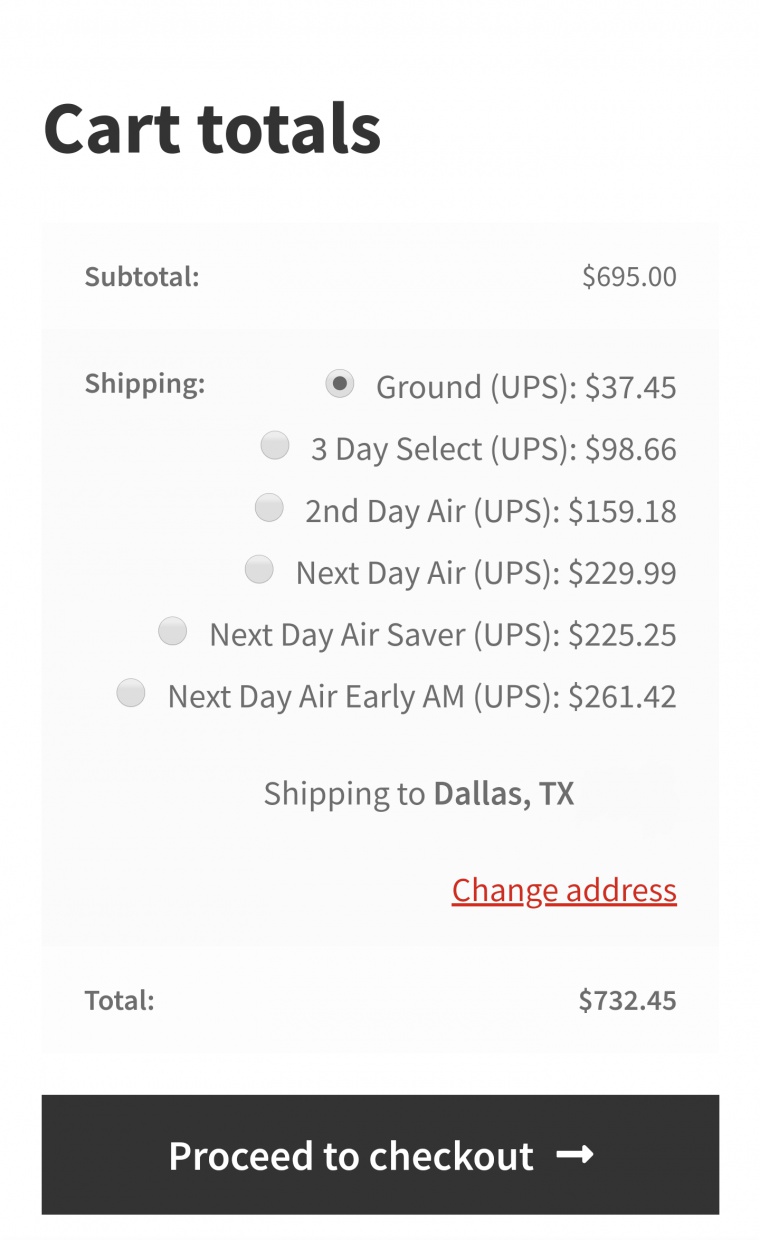The height and width of the screenshot is (1240, 760).
Task: Click the Dallas, TX shipping destination text
Action: pyautogui.click(x=503, y=794)
